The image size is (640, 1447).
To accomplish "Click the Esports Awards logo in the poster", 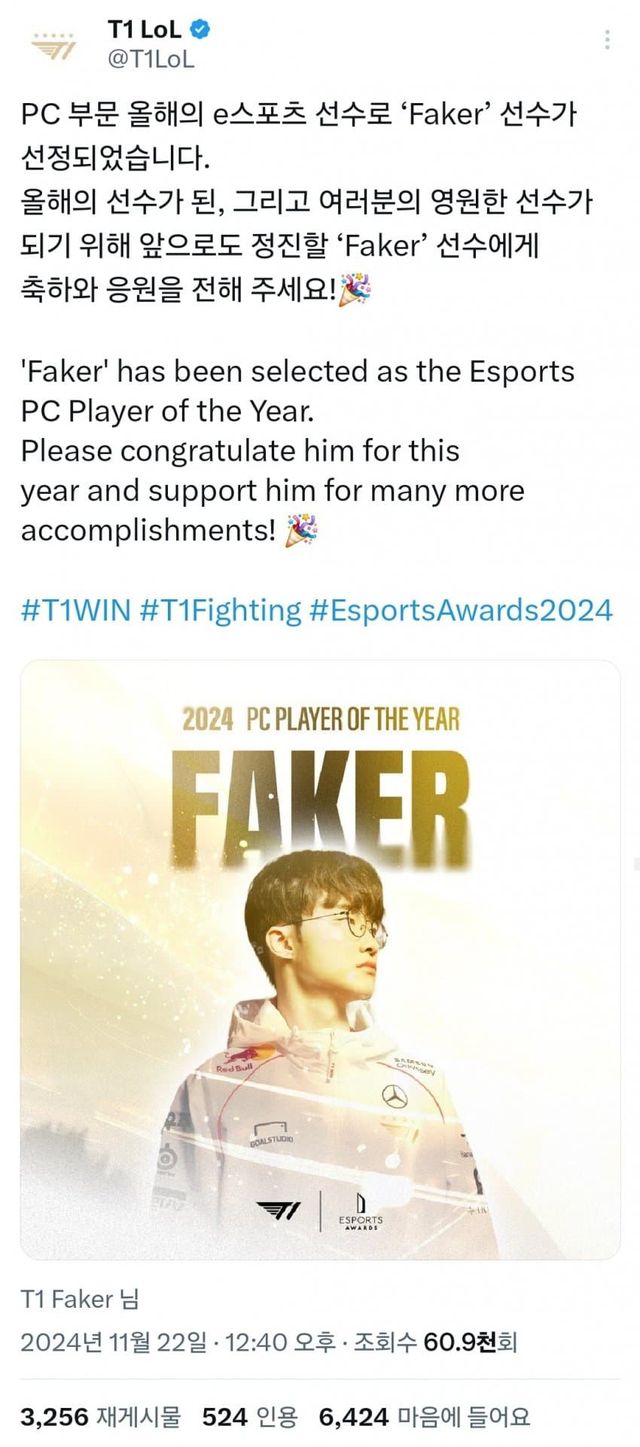I will [360, 1211].
